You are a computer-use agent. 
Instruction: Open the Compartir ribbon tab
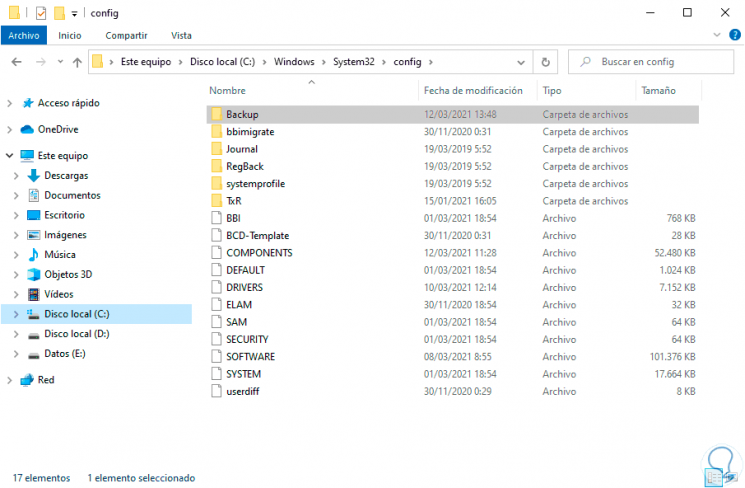(x=126, y=35)
